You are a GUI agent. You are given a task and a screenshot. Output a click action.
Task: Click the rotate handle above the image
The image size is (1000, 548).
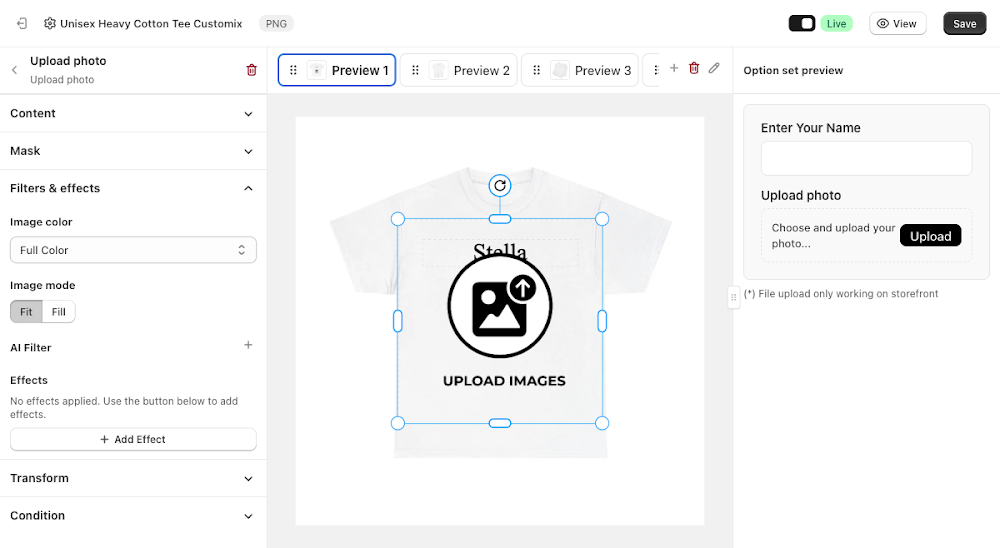[x=500, y=186]
